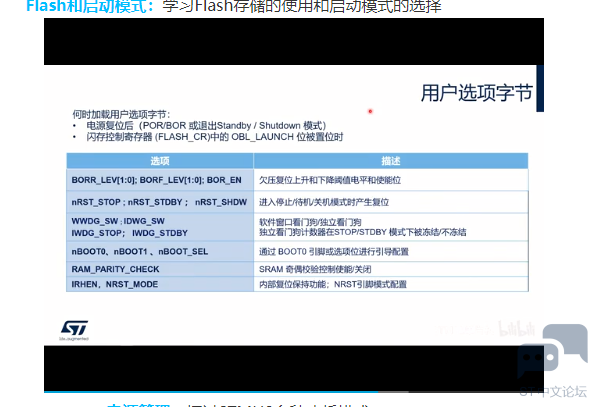Viewport: 596px width, 407px height.
Task: Click the '描述' table column header
Action: [x=391, y=161]
